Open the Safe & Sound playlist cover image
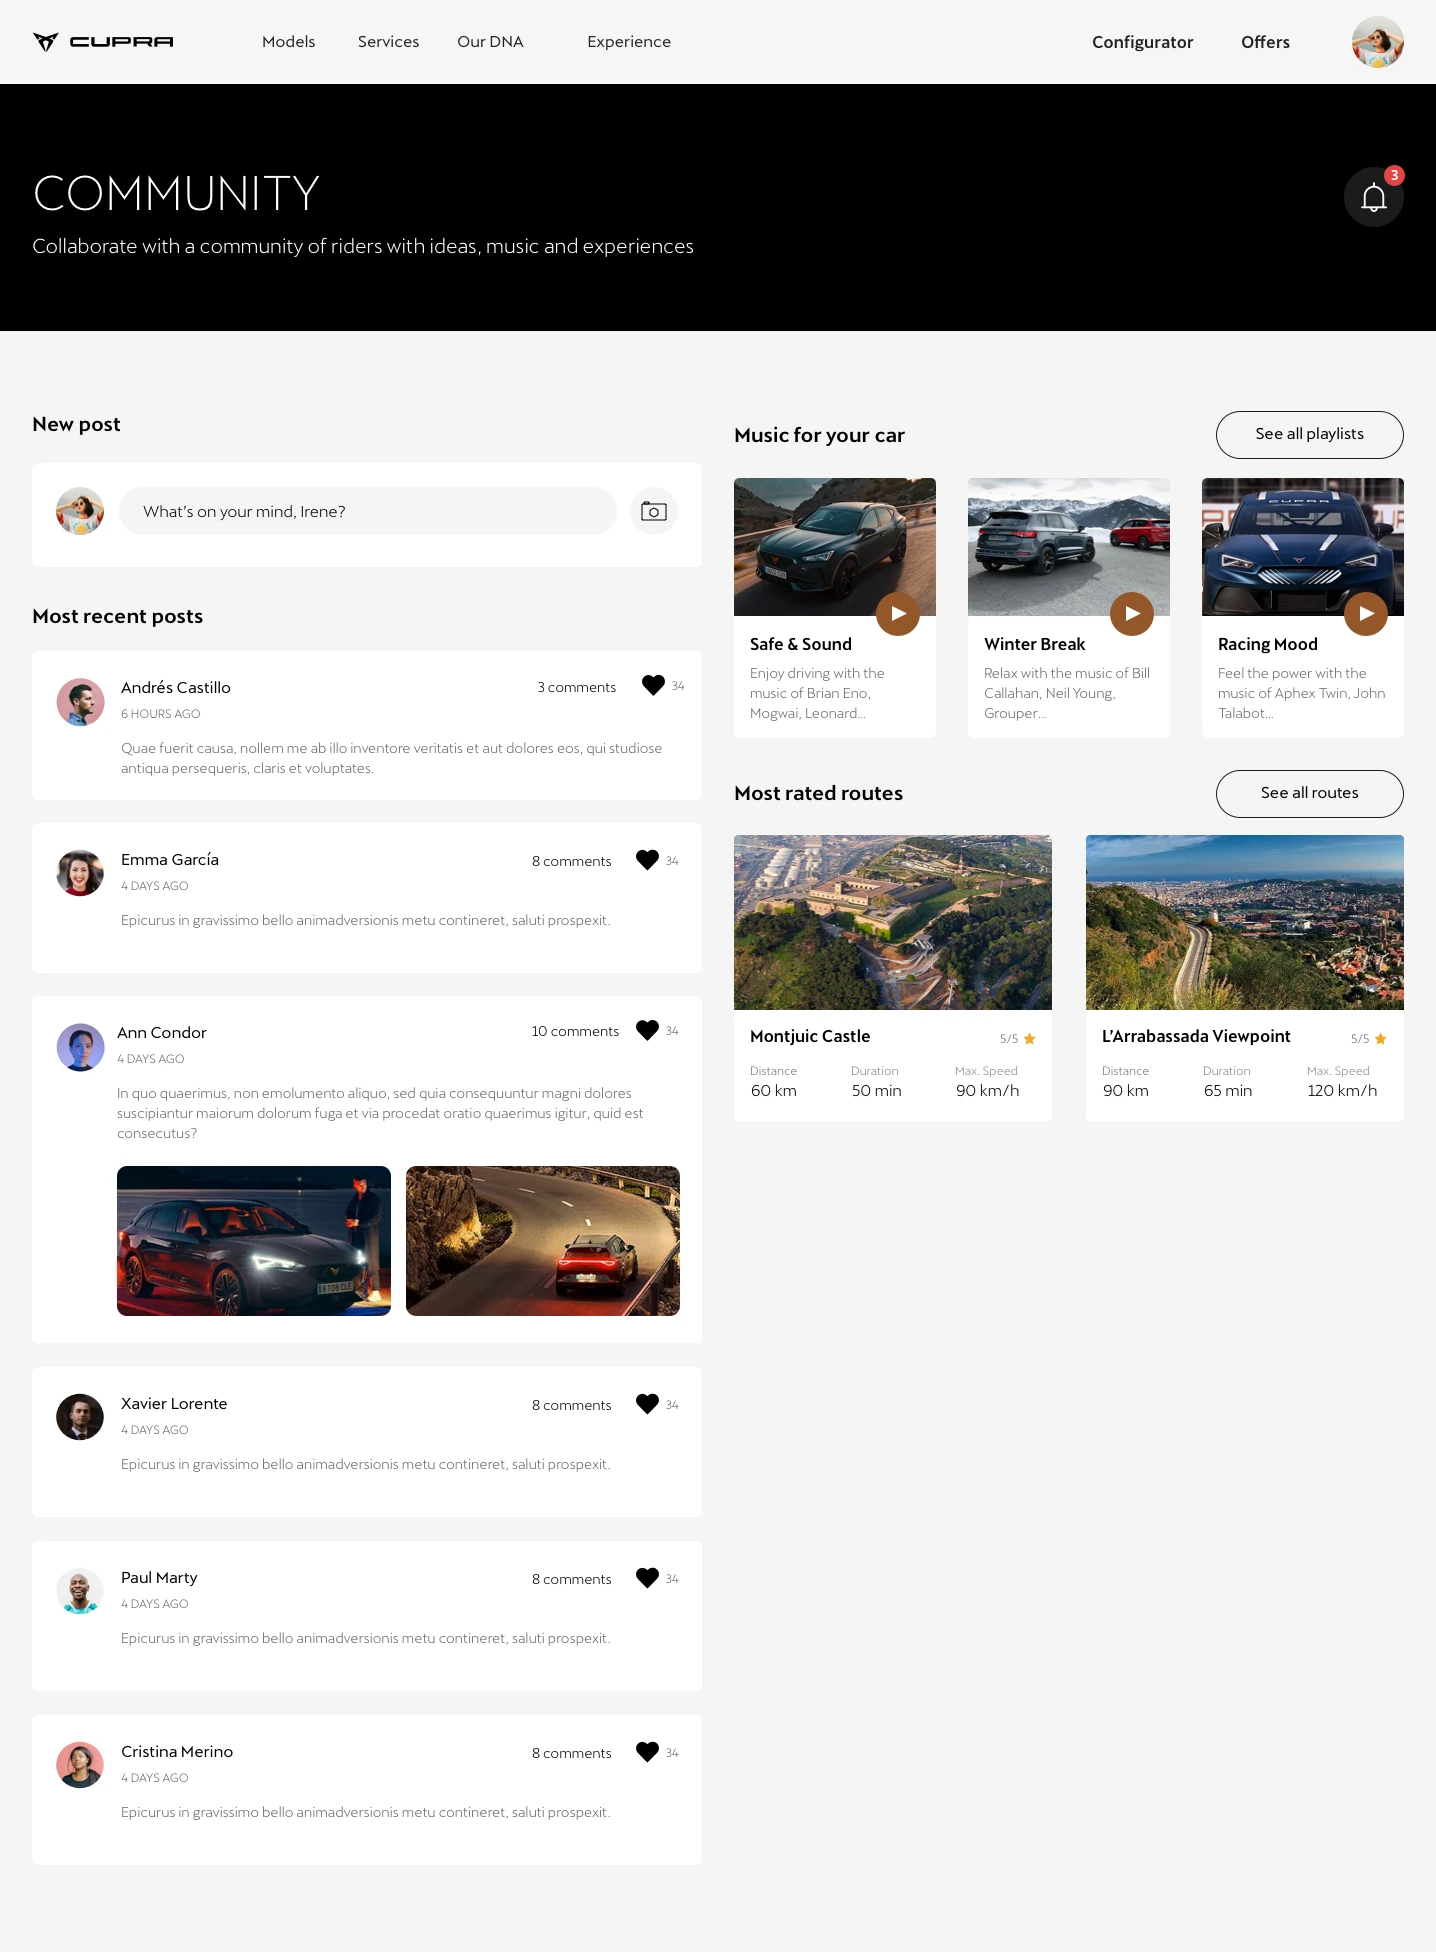 click(835, 547)
